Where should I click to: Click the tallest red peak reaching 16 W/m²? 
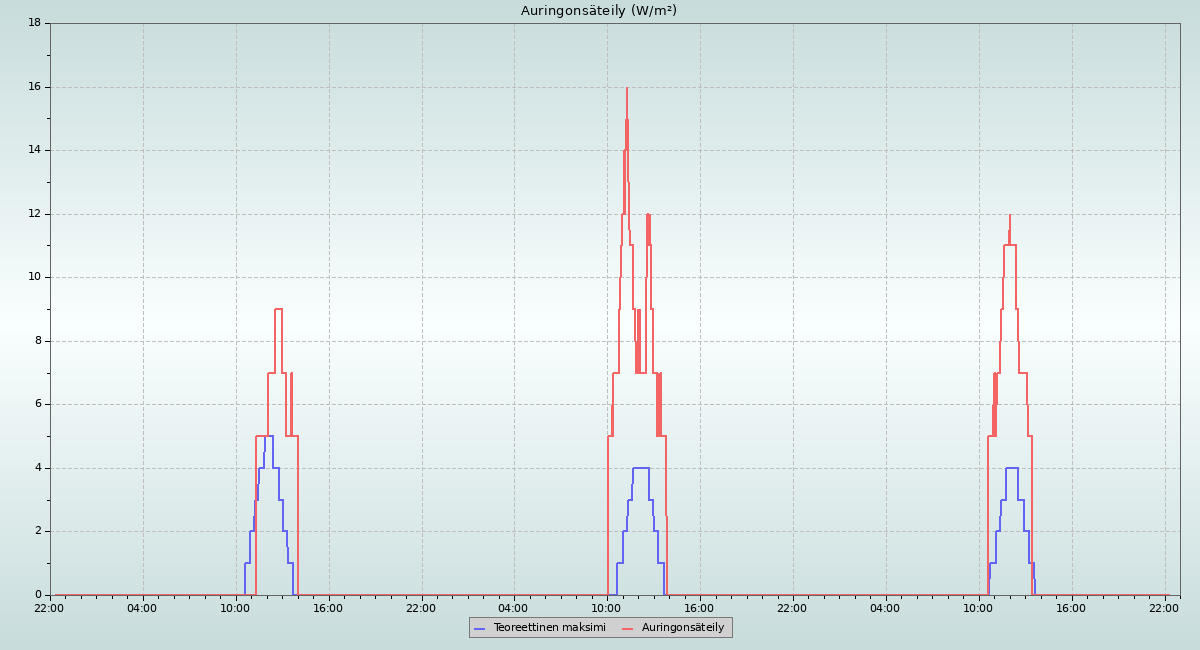point(627,89)
